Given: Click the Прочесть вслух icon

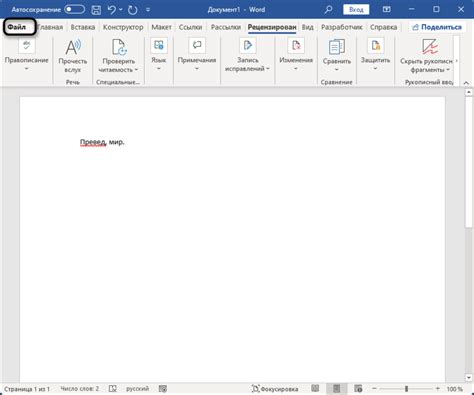Looking at the screenshot, I should 73,47.
